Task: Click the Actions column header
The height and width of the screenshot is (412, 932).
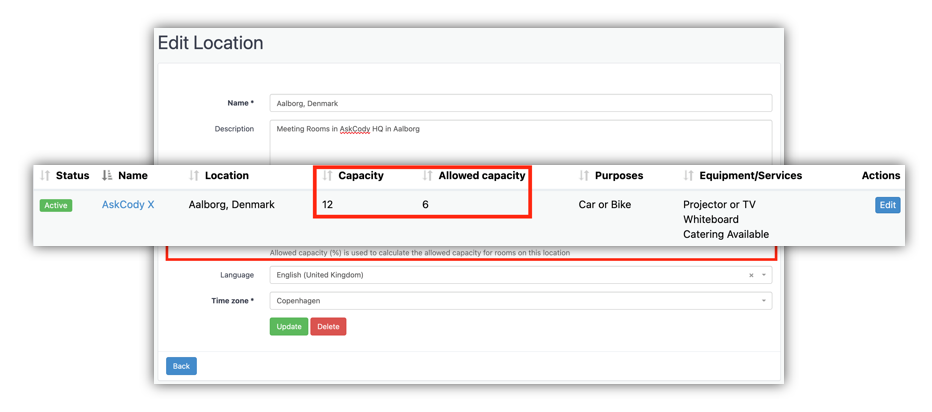Action: [881, 175]
